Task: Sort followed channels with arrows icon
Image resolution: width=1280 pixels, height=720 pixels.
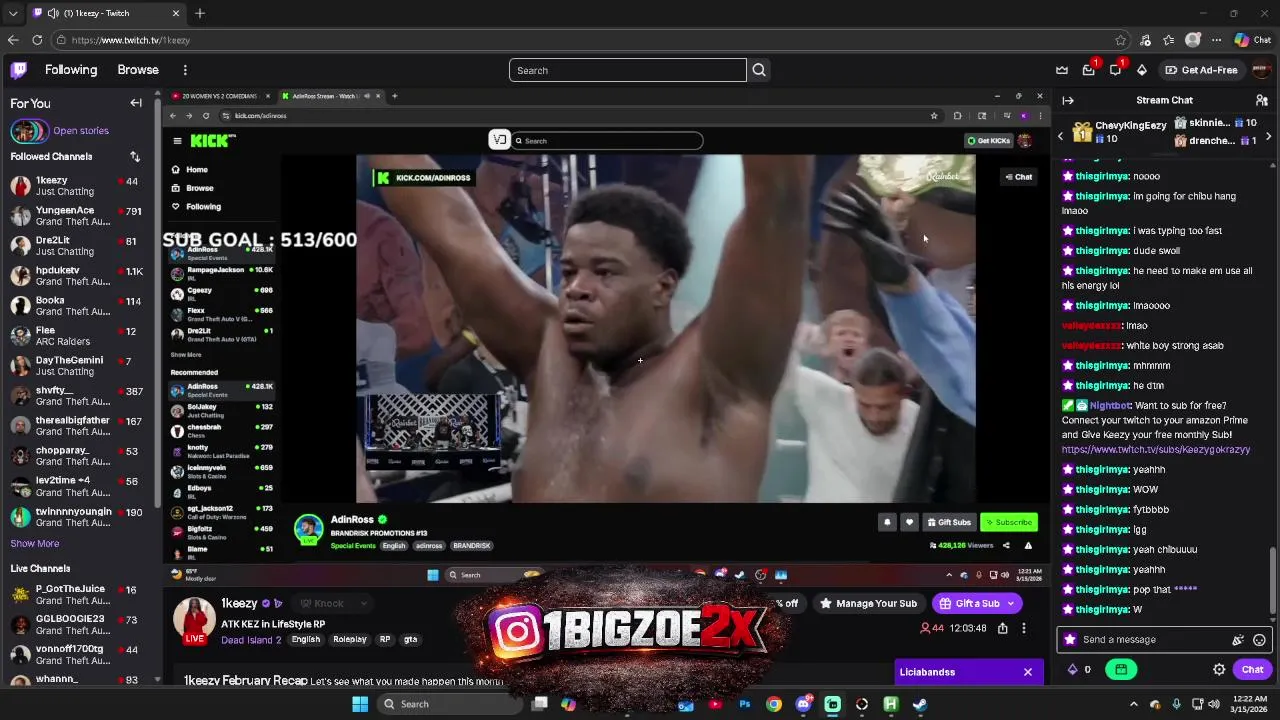Action: [135, 156]
